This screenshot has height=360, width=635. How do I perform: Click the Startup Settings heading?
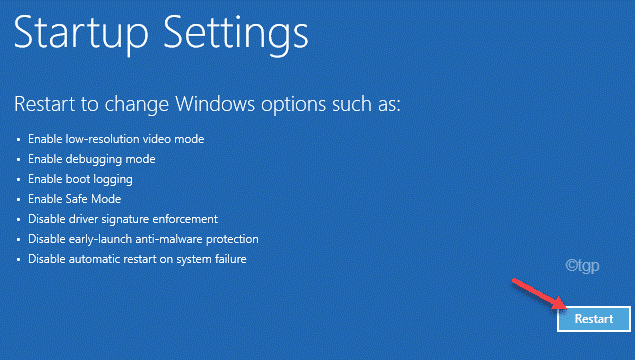[161, 34]
